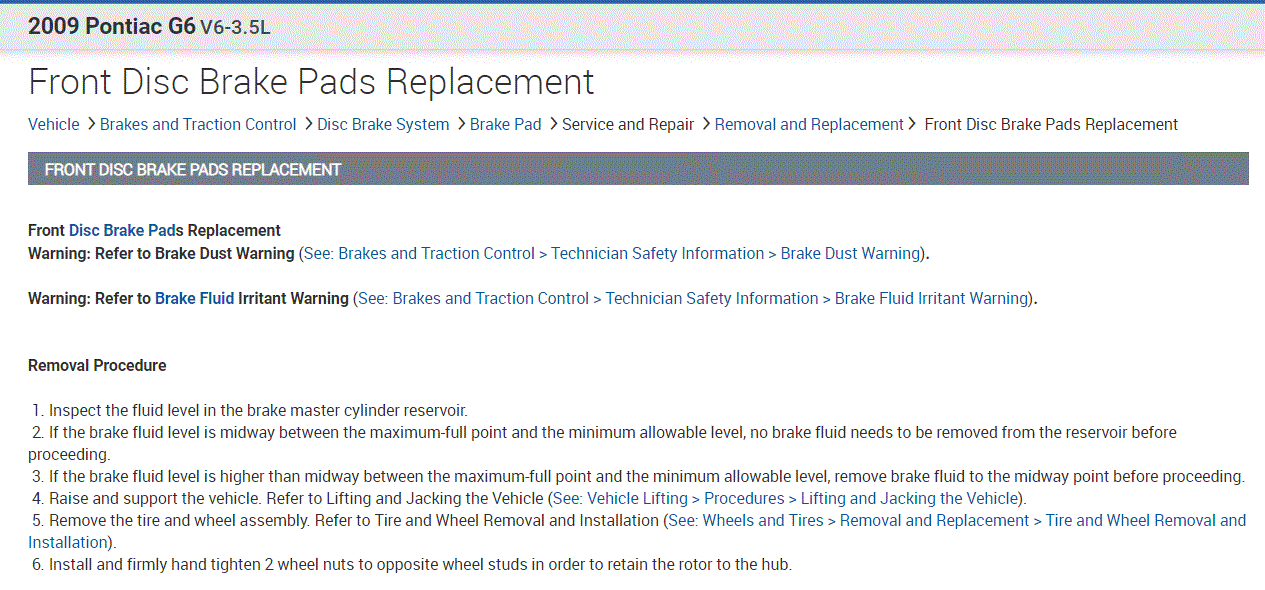Select the Brake Pad breadcrumb link
1265x590 pixels.
tap(505, 124)
